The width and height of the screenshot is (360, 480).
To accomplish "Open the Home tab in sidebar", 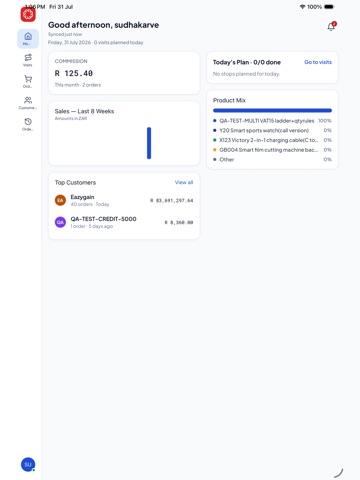I will [28, 39].
